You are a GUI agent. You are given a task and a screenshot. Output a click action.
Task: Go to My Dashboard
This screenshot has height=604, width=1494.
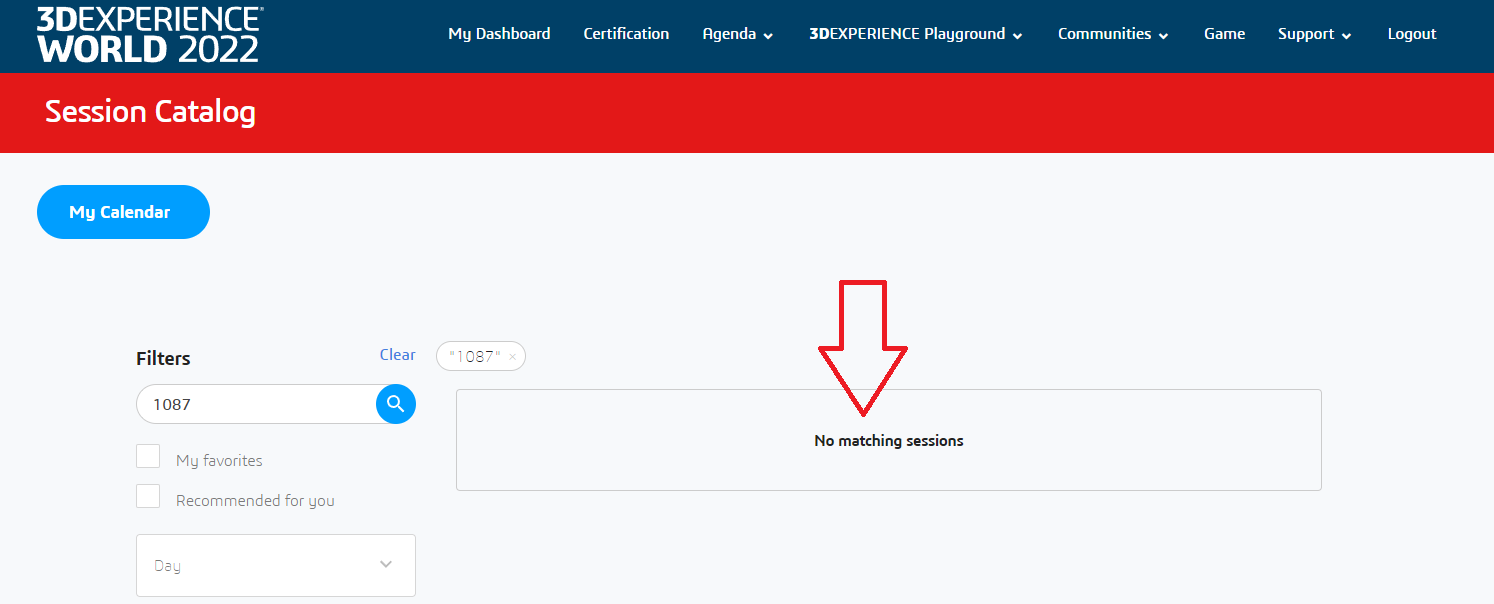click(499, 34)
